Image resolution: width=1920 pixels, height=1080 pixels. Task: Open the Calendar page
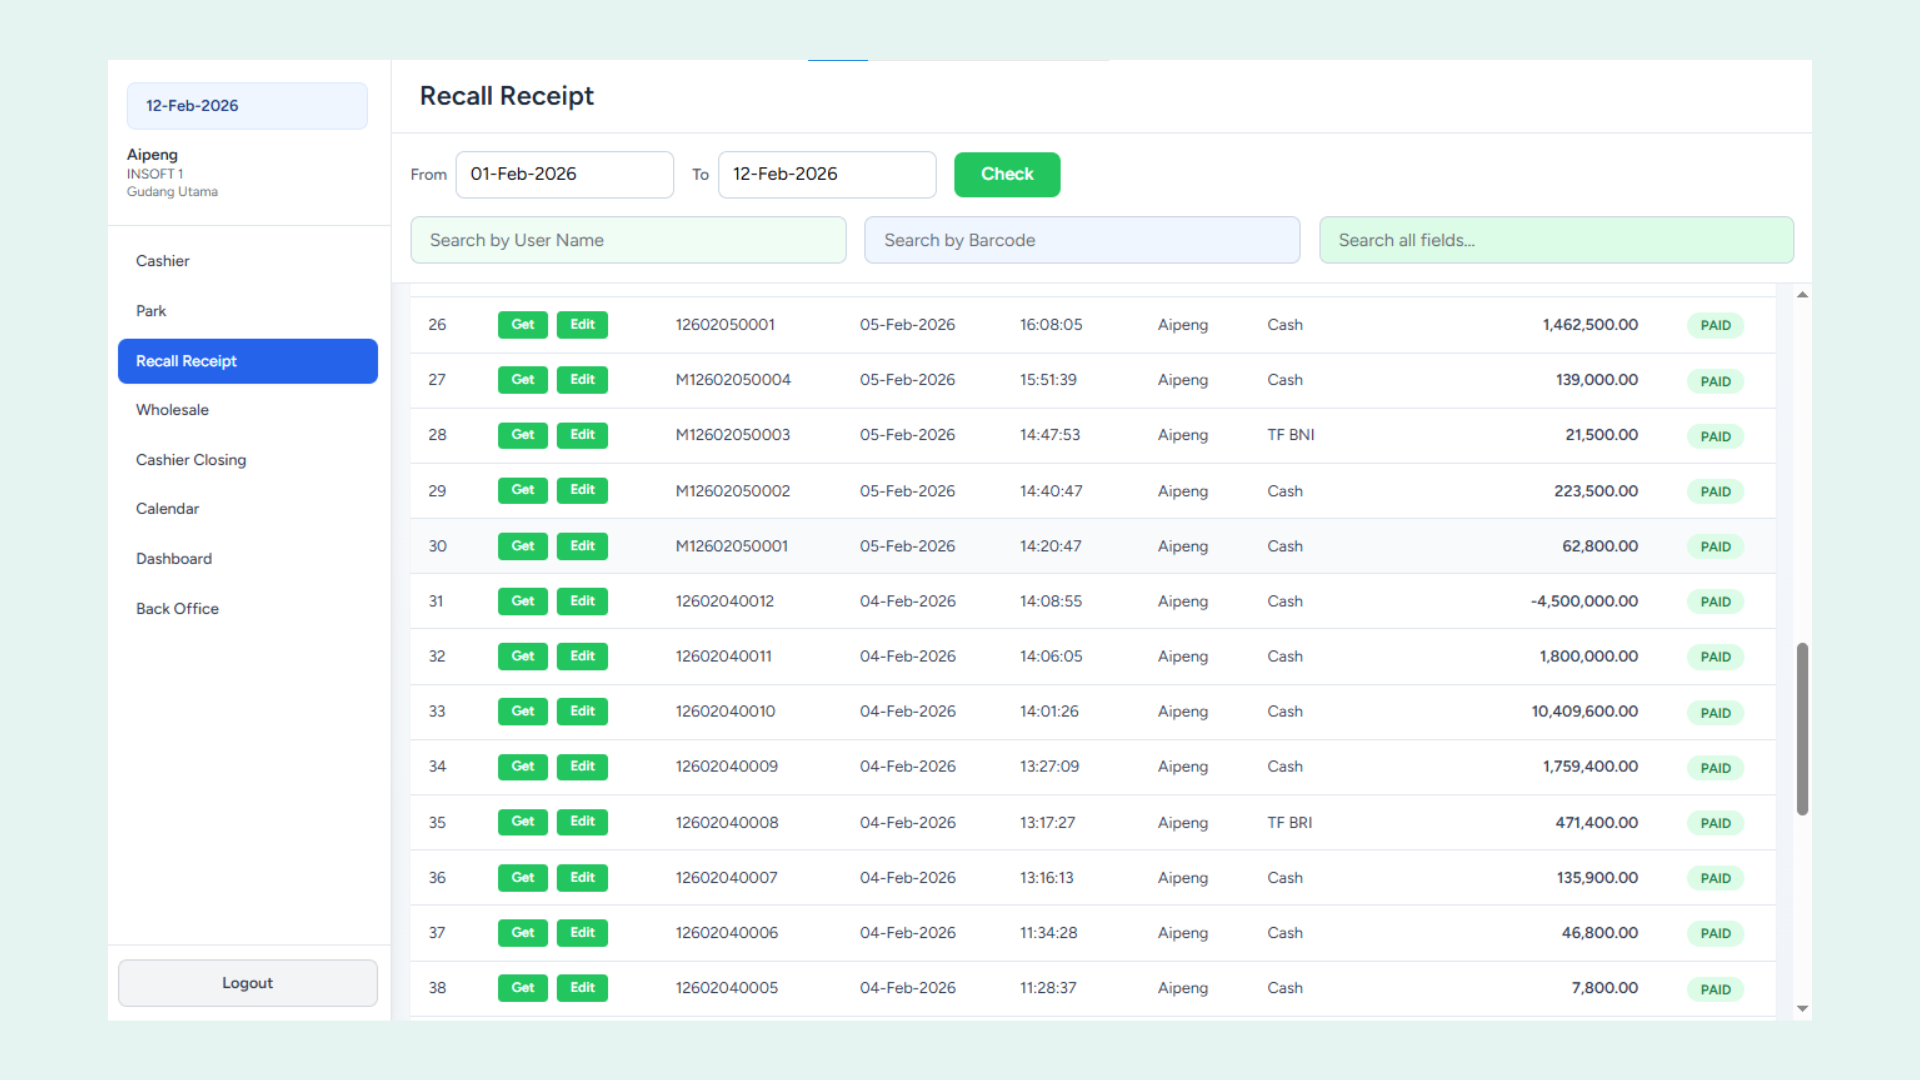[167, 509]
